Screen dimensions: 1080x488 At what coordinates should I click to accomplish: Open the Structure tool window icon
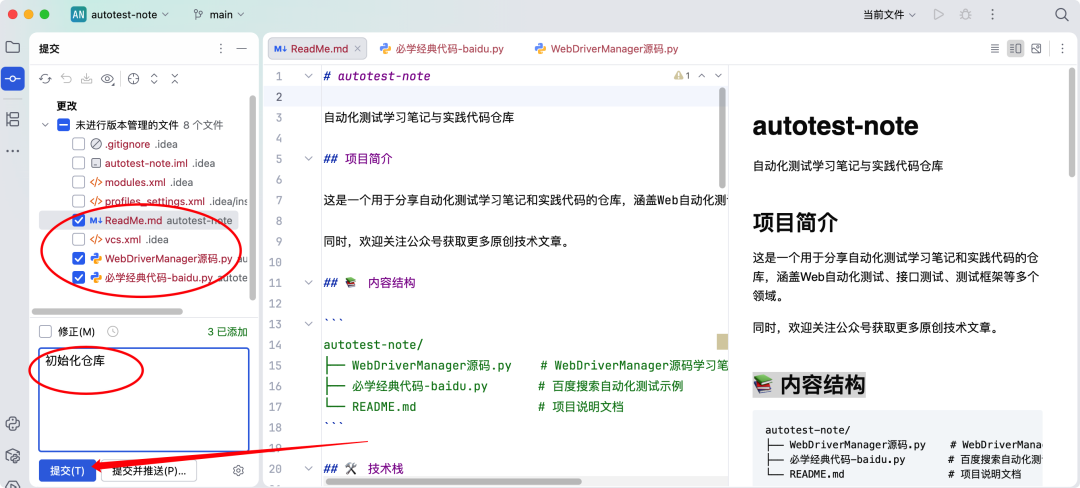point(12,118)
